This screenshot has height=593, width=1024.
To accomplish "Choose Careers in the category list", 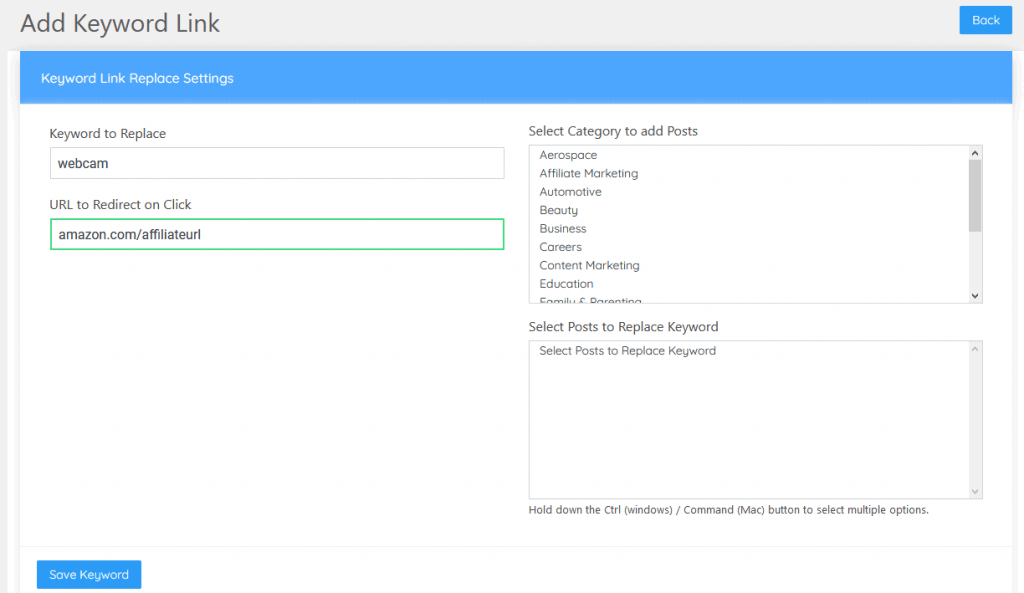I will click(x=560, y=247).
